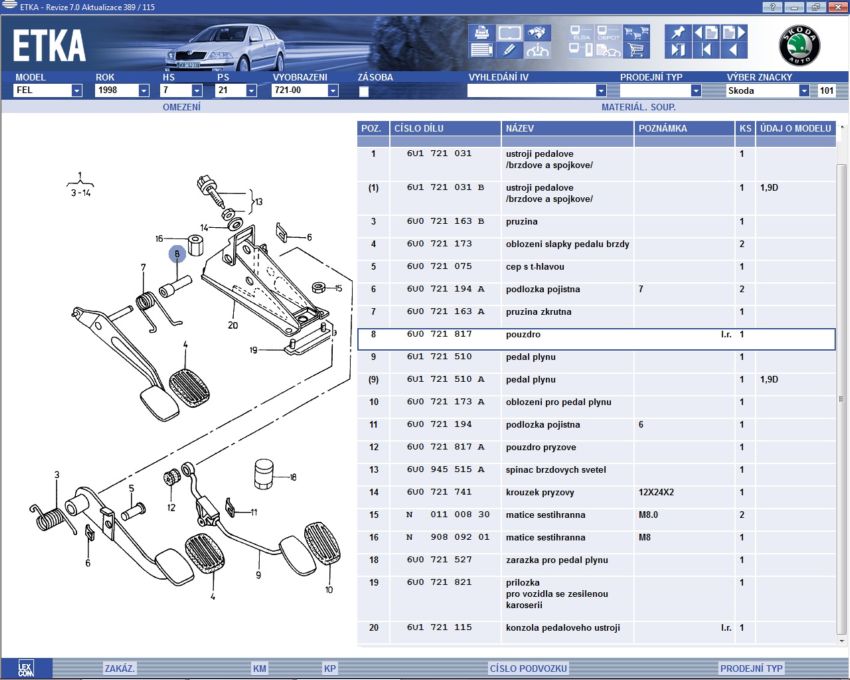
Task: Click the CÍSLO DÍLU column header
Action: pyautogui.click(x=445, y=129)
